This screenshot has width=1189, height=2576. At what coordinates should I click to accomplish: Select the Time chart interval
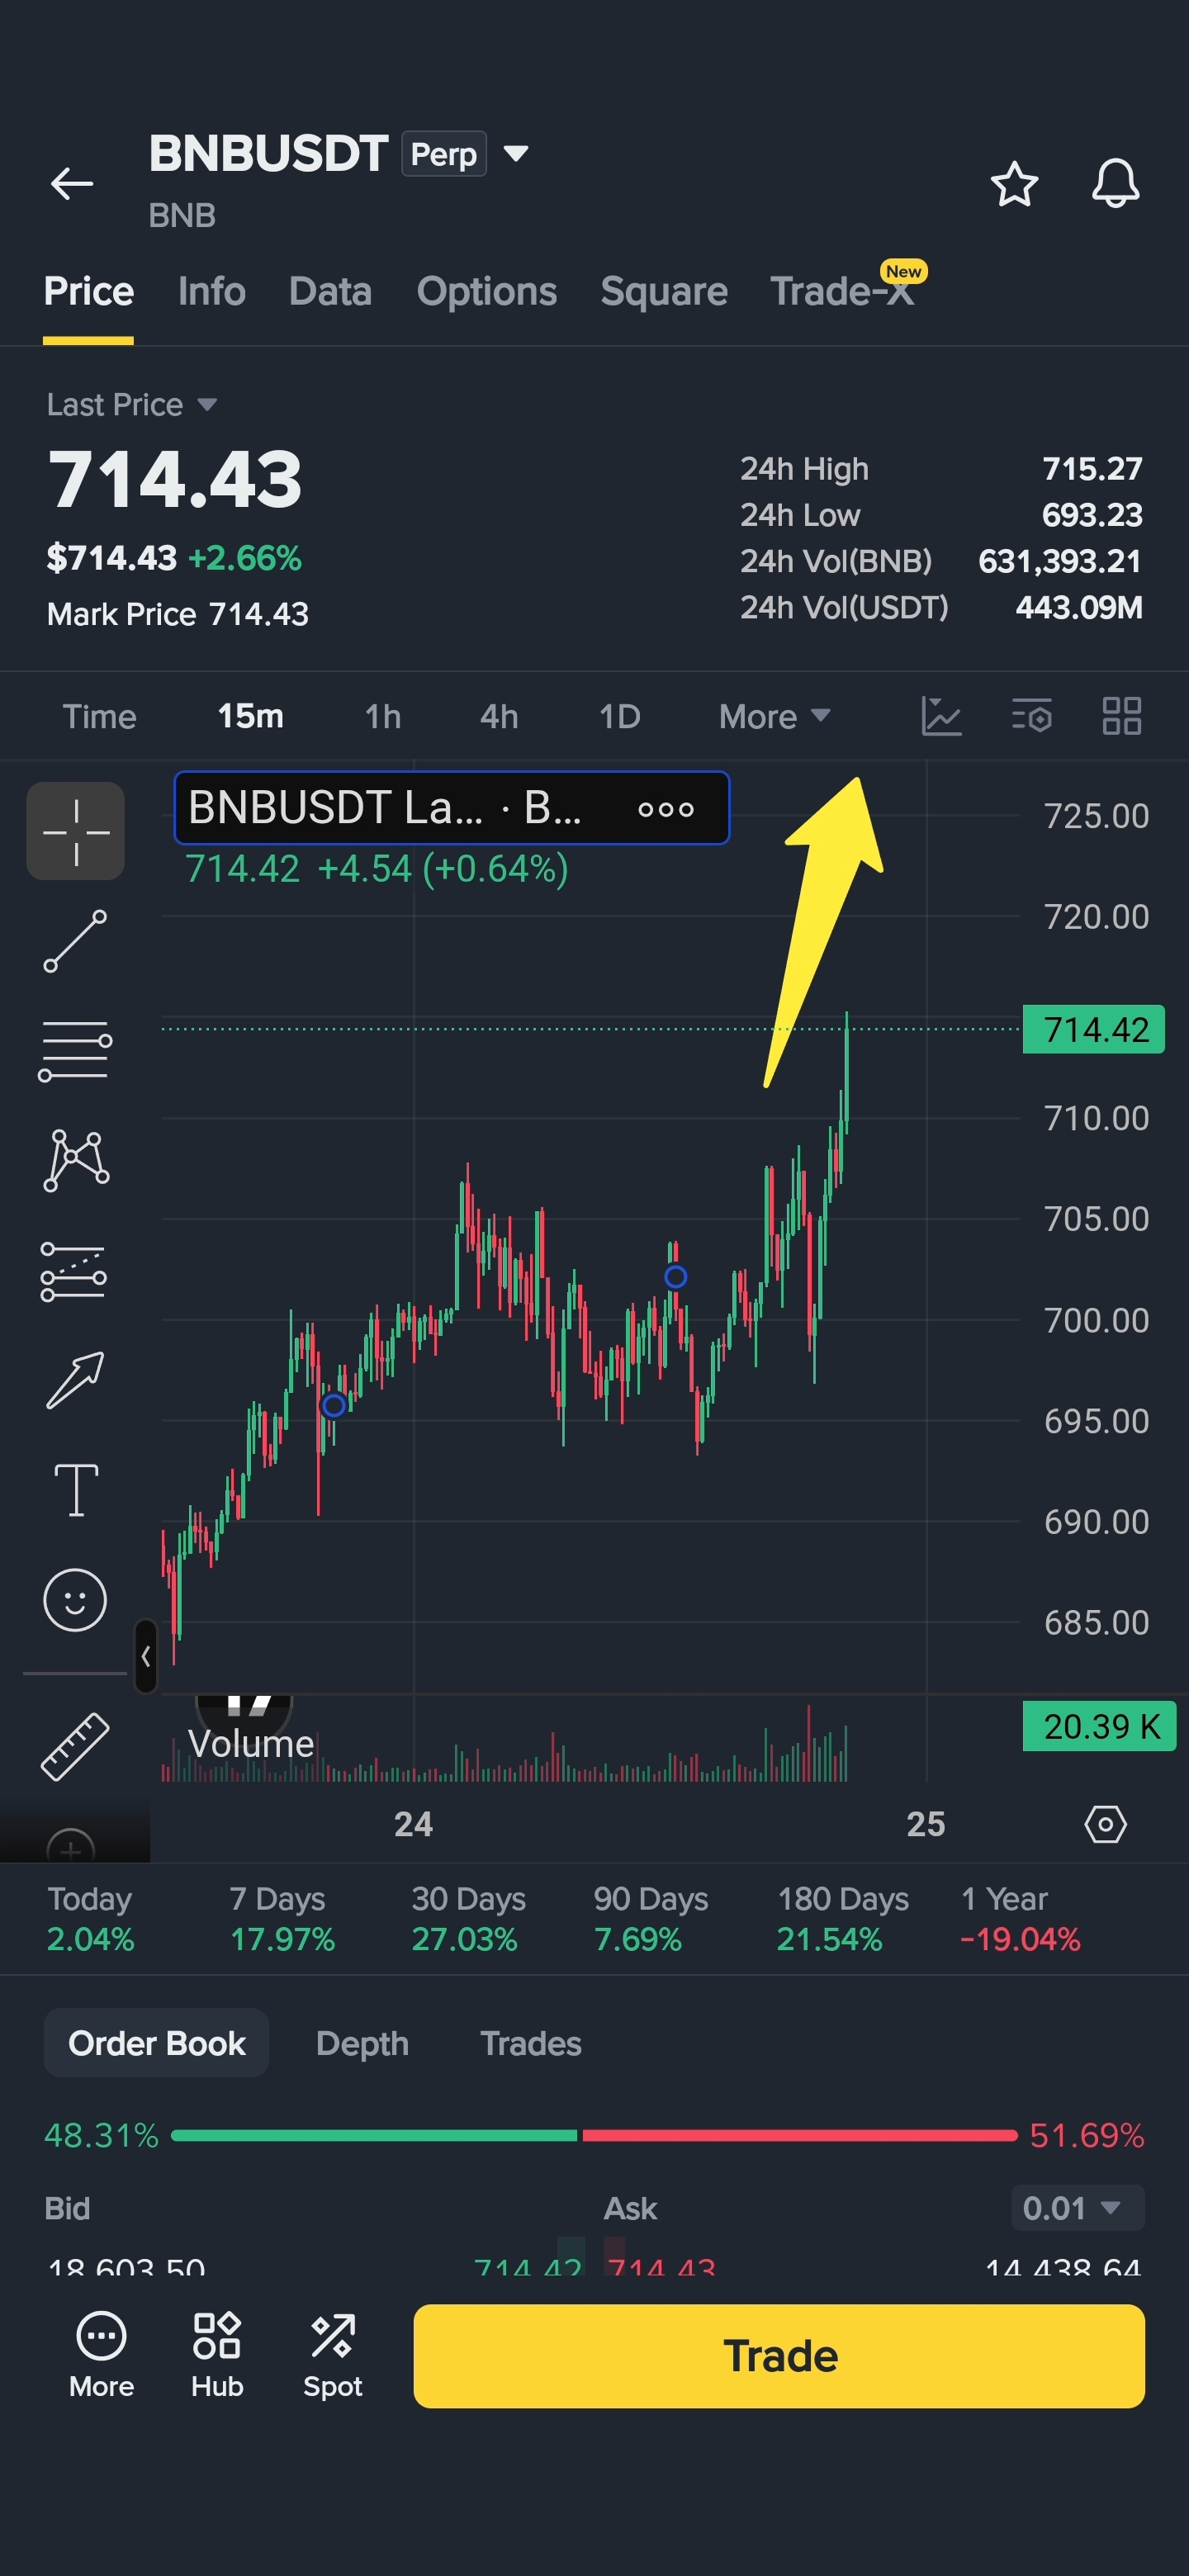coord(99,716)
